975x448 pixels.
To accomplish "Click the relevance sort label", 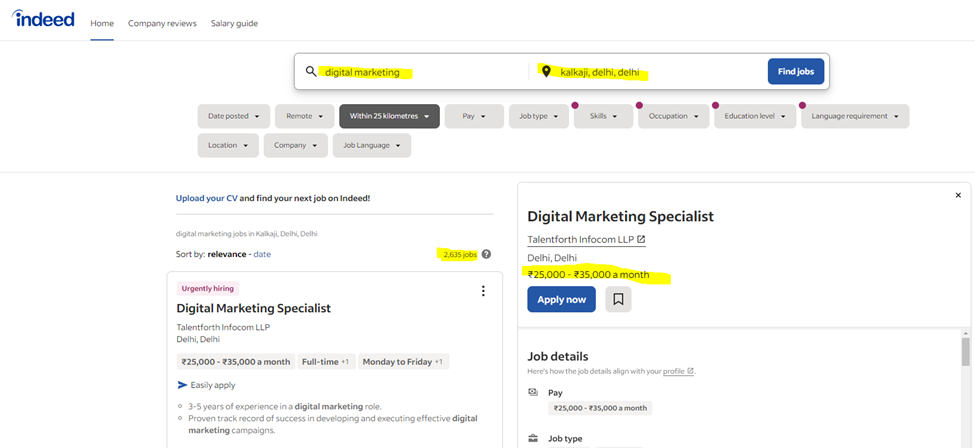I will 226,254.
